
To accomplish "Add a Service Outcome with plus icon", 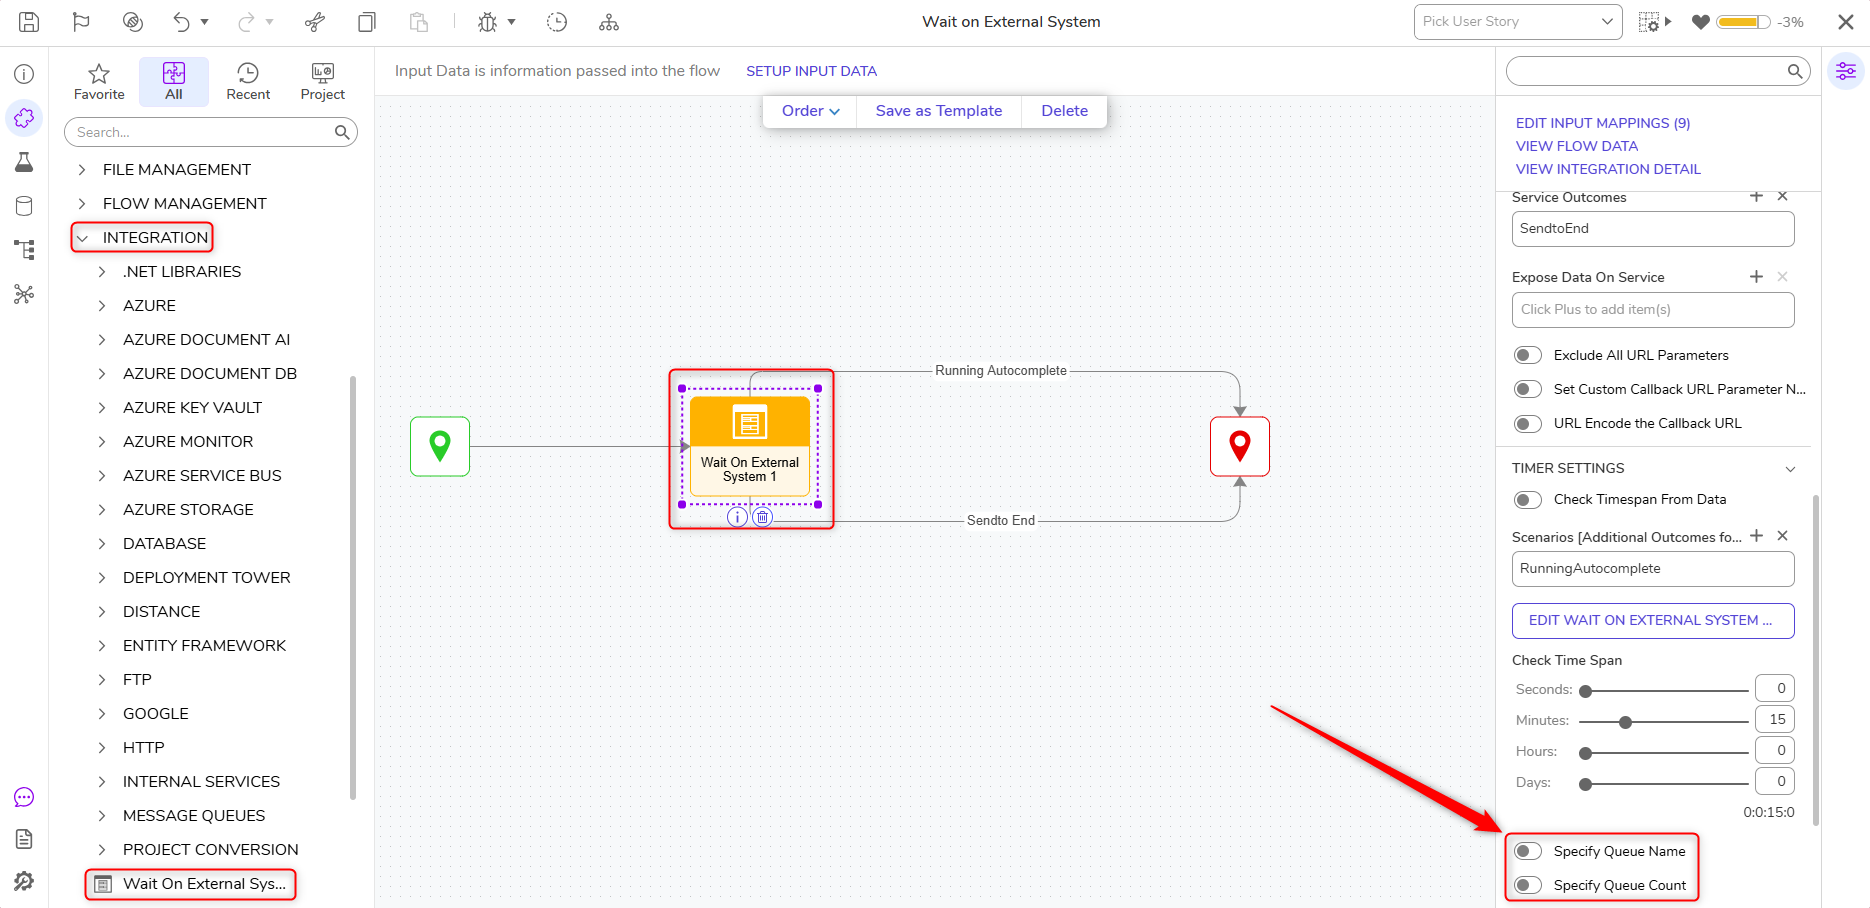I will coord(1756,196).
